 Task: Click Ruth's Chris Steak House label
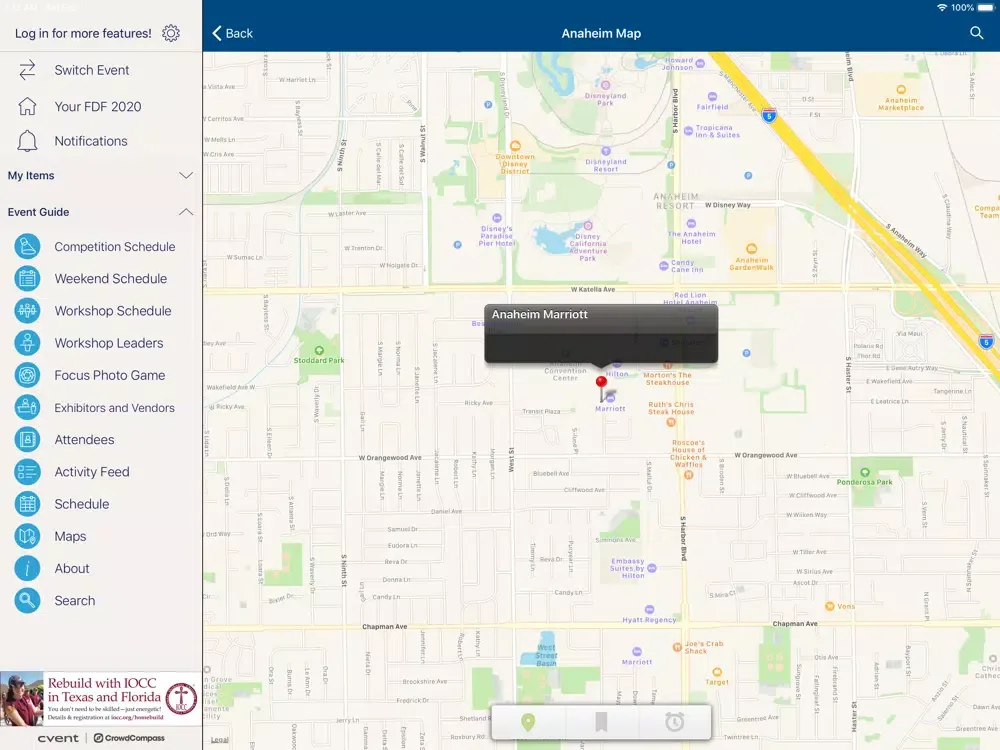[671, 408]
